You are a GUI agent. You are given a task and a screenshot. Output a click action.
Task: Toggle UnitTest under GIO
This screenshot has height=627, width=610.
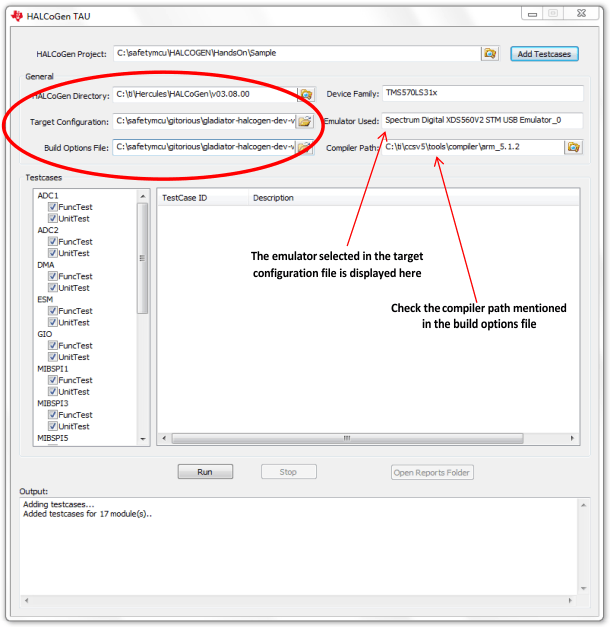pos(52,357)
